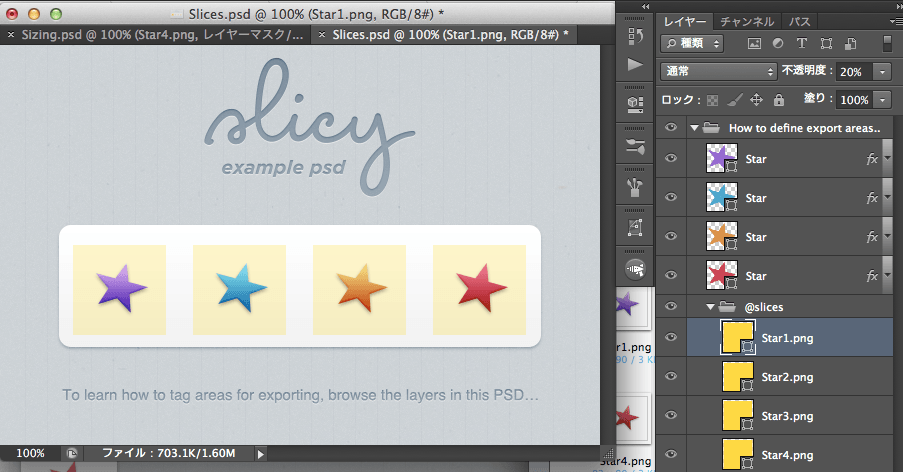903x472 pixels.
Task: Hide the Star1.png layer
Action: pos(671,338)
